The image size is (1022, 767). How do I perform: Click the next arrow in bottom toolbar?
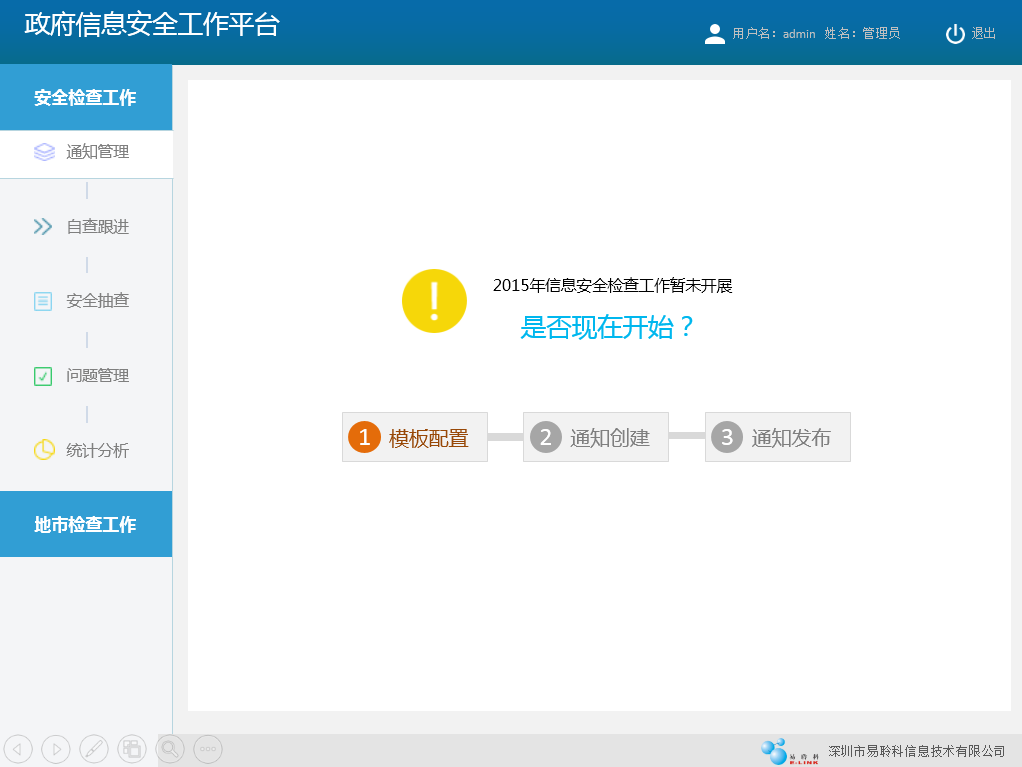point(55,748)
